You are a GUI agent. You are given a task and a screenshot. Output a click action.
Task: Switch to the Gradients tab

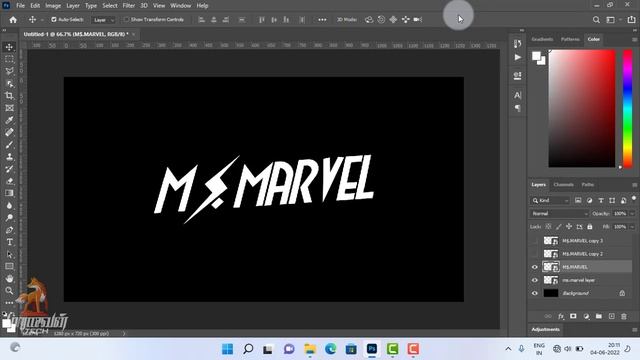coord(542,40)
